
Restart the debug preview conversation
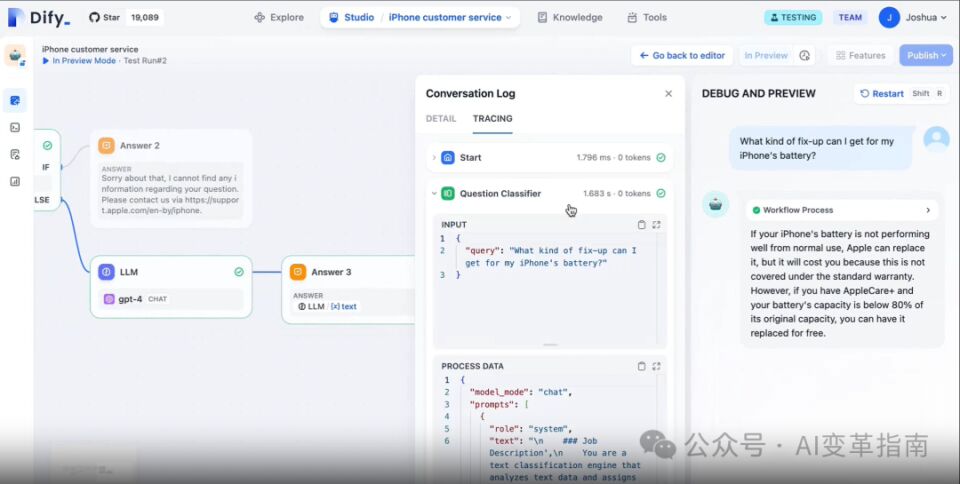pyautogui.click(x=882, y=93)
